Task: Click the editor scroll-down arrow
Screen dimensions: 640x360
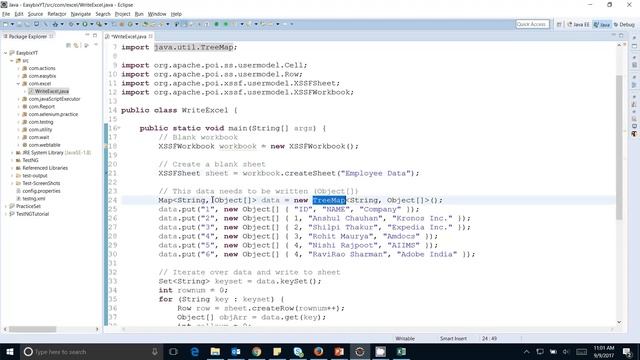Action: pos(619,322)
